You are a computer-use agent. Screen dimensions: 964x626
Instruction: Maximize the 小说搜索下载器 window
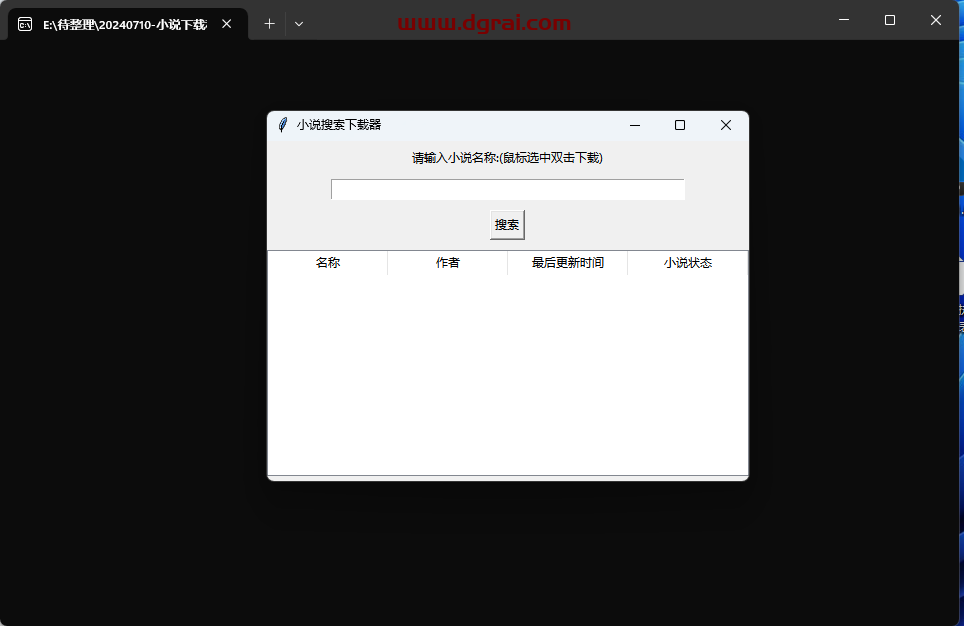click(680, 125)
